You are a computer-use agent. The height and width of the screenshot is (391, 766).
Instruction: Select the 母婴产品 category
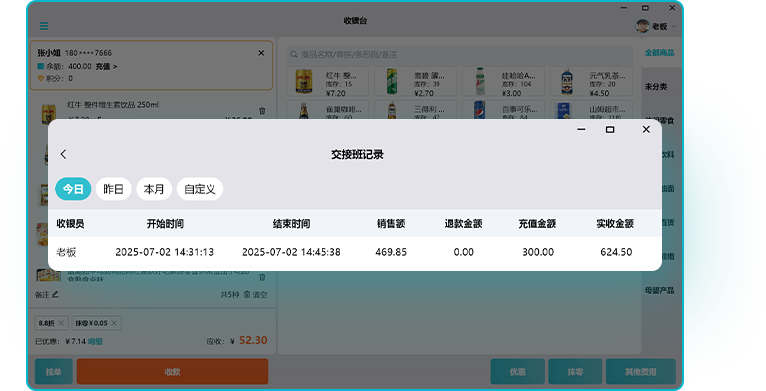coord(659,290)
